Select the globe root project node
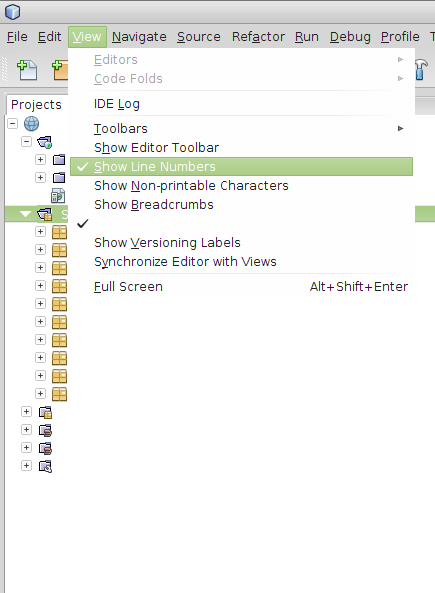The width and height of the screenshot is (435, 593). (x=31, y=123)
